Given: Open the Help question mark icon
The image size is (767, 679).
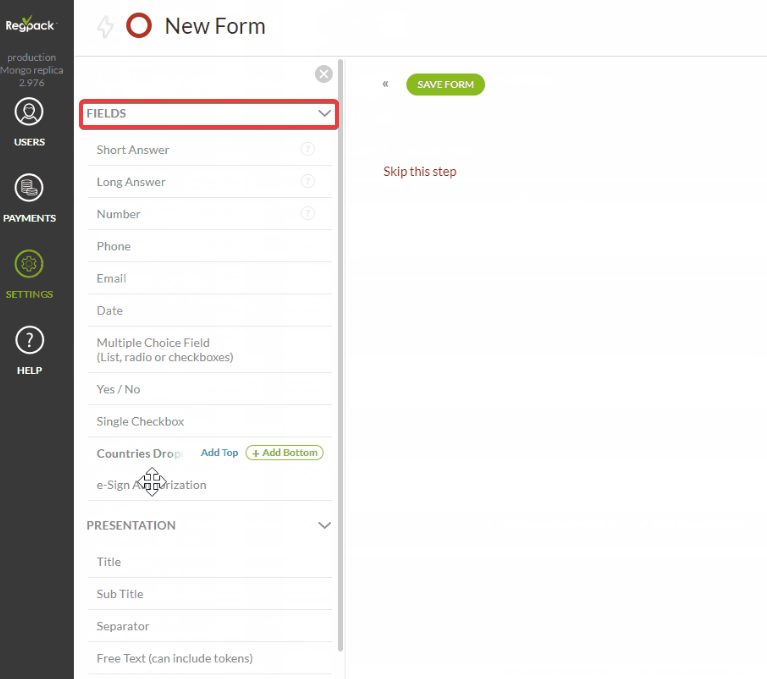Looking at the screenshot, I should (29, 340).
